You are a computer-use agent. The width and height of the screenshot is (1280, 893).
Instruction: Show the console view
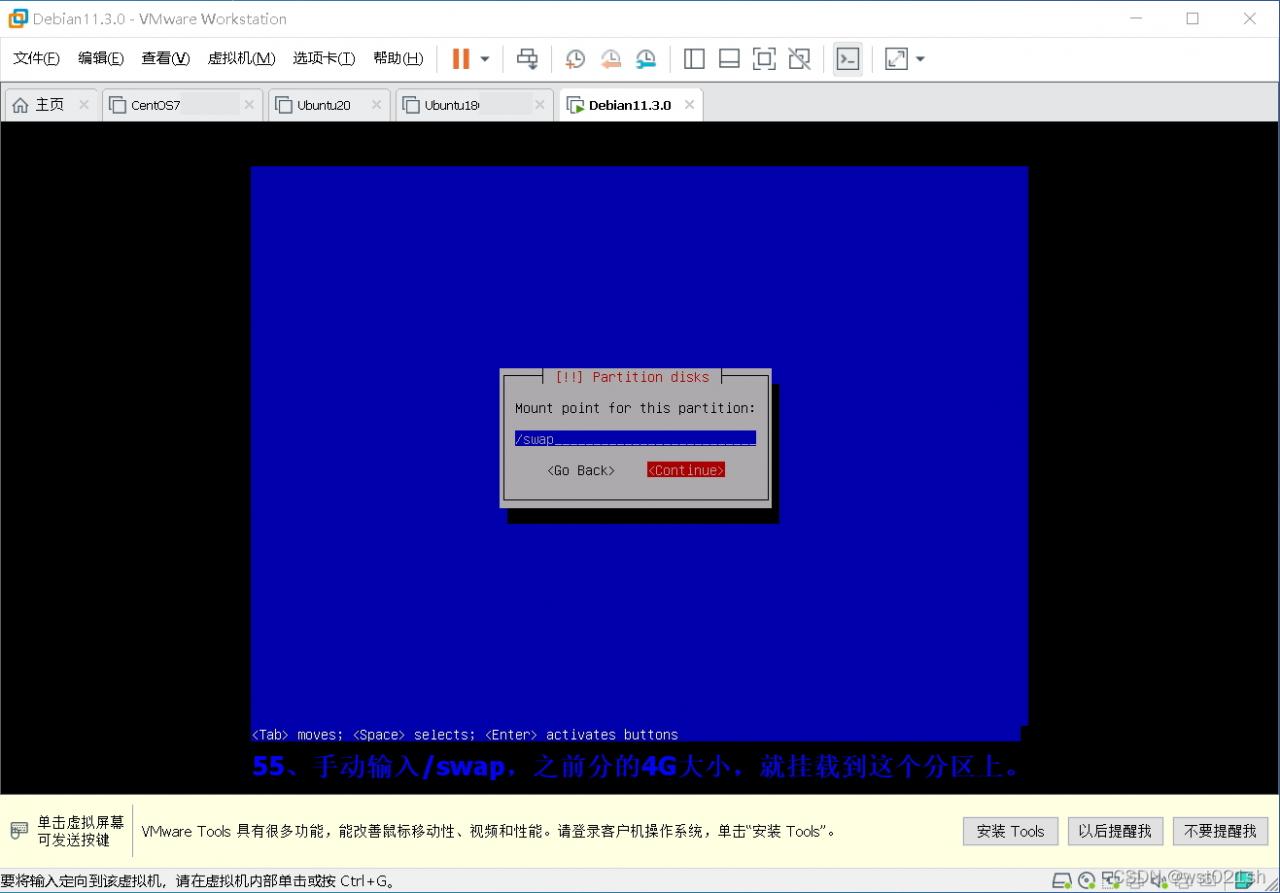coord(848,59)
